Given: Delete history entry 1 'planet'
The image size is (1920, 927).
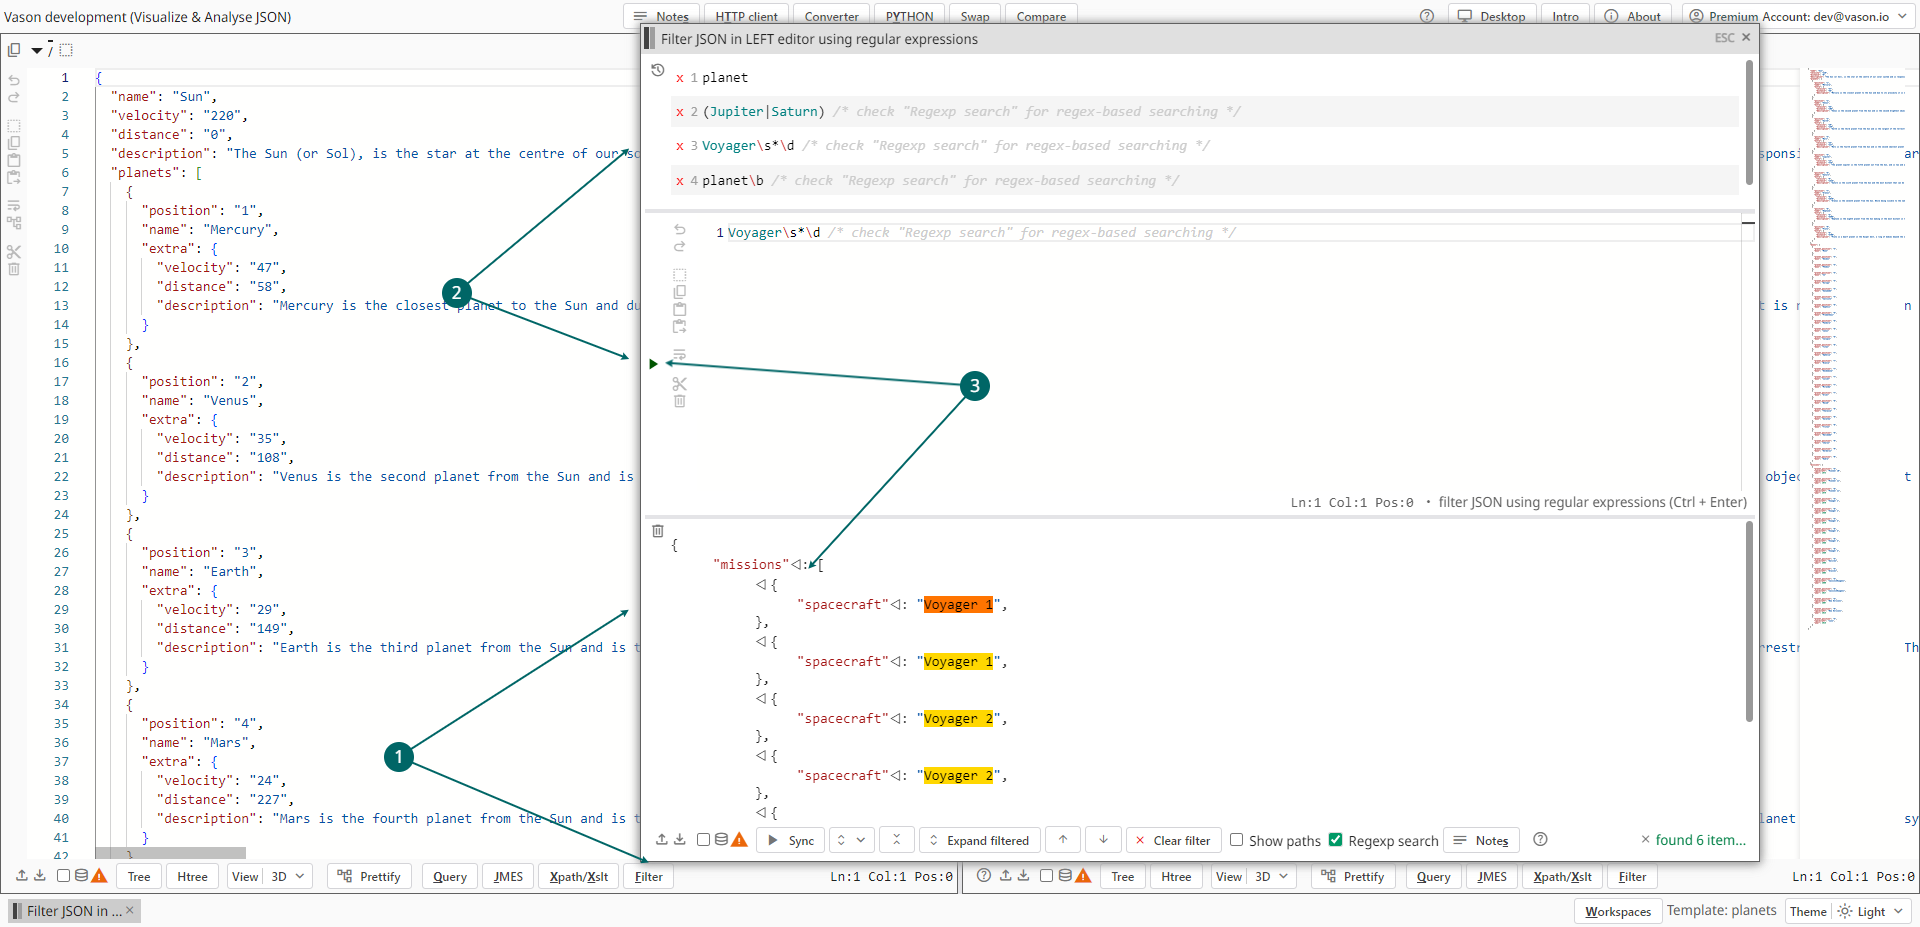Looking at the screenshot, I should pos(680,78).
